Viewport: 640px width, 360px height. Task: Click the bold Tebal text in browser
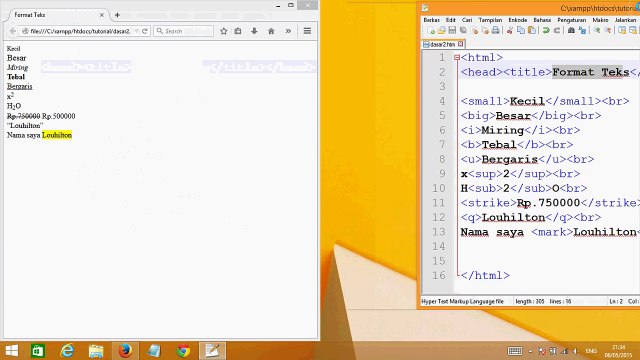pyautogui.click(x=16, y=77)
